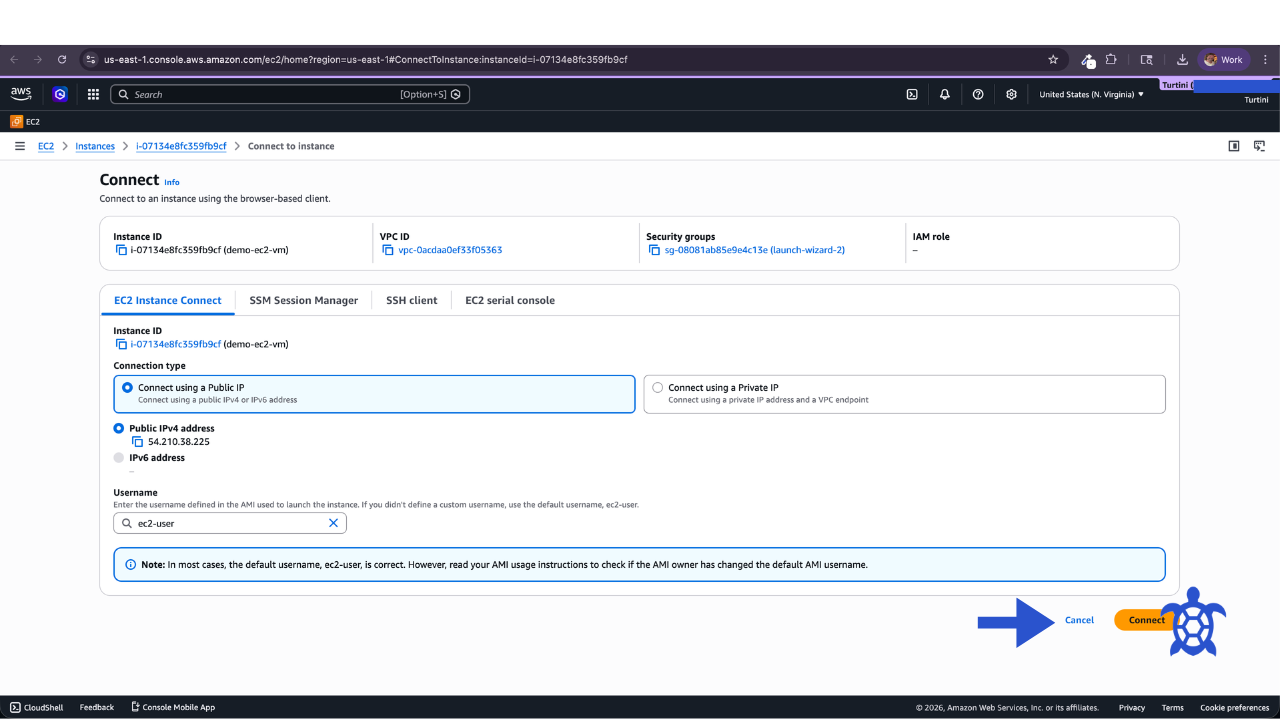This screenshot has height=720, width=1280.
Task: Click the AWS logo home icon
Action: pyautogui.click(x=21, y=94)
